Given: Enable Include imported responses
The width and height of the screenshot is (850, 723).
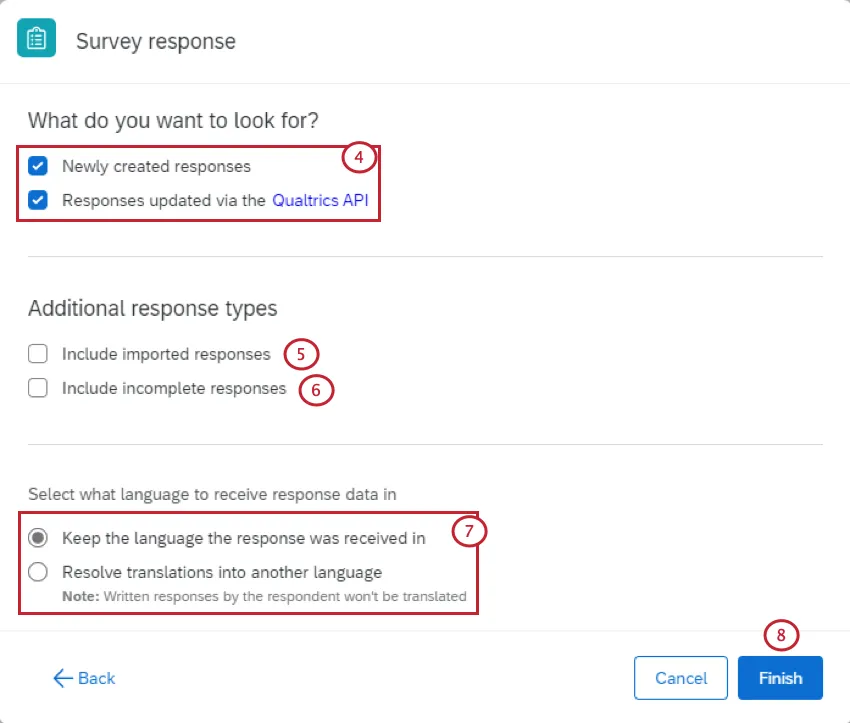Looking at the screenshot, I should 37,353.
